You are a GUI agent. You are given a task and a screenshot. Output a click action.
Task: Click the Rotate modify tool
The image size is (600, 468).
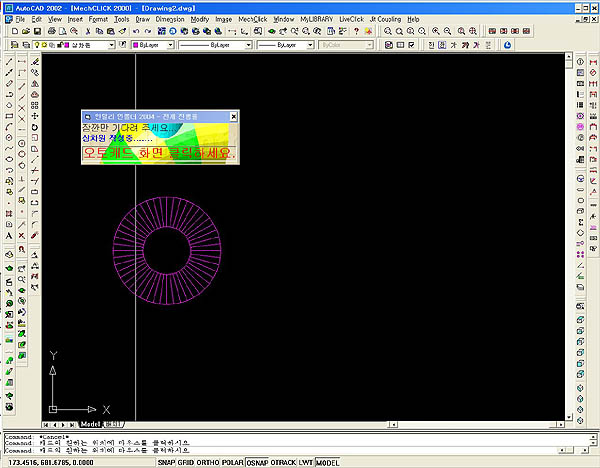35,127
